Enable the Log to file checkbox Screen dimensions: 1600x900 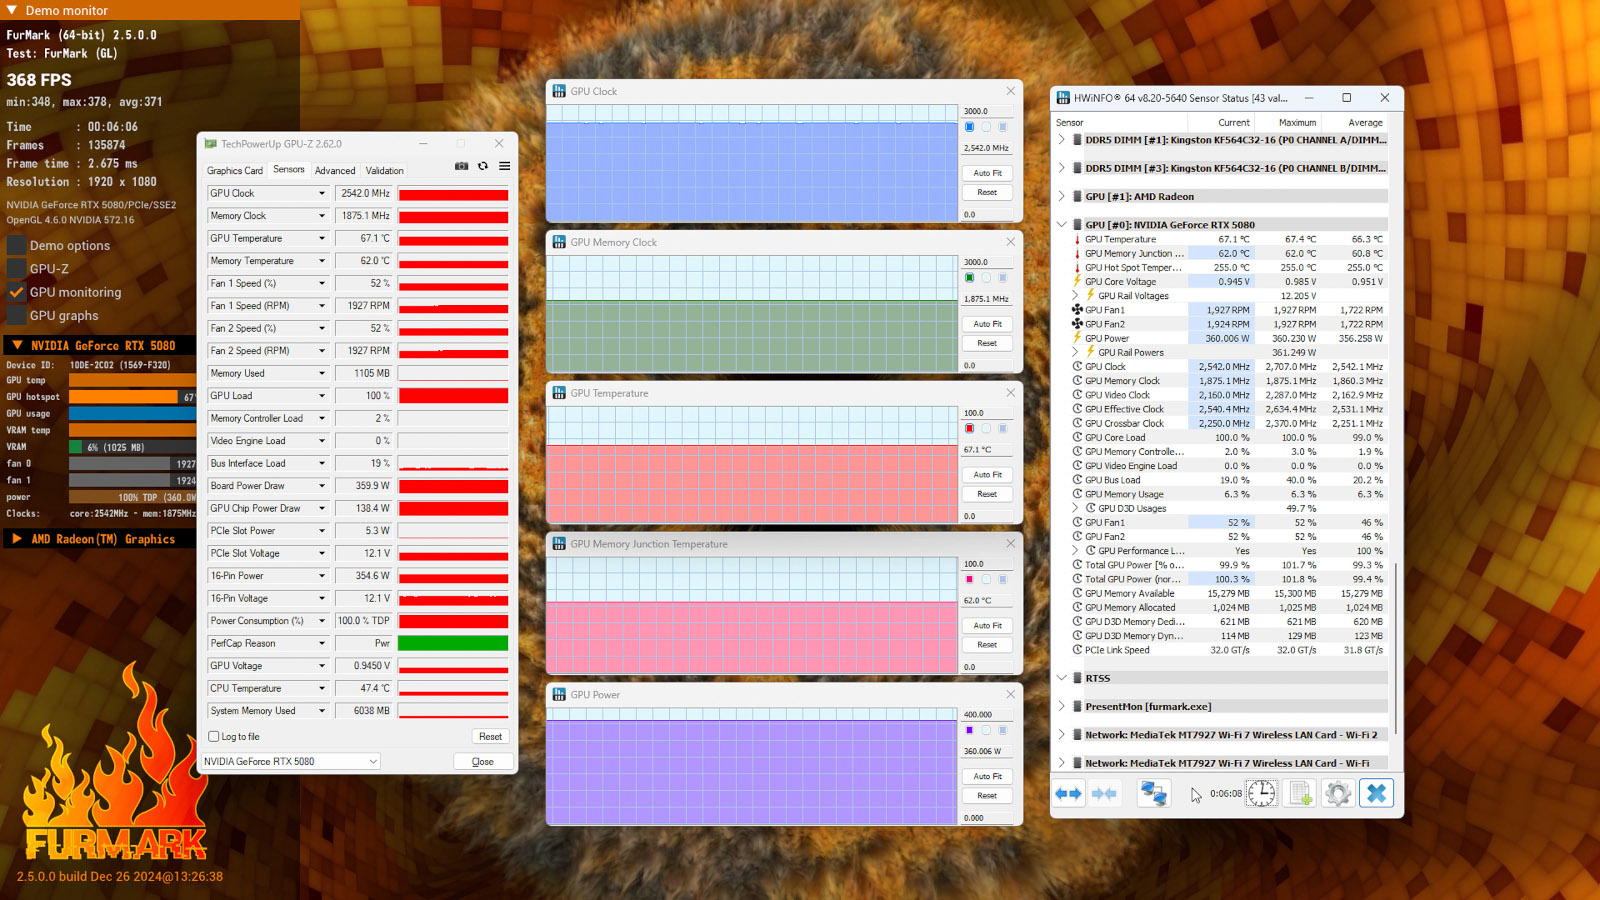213,737
